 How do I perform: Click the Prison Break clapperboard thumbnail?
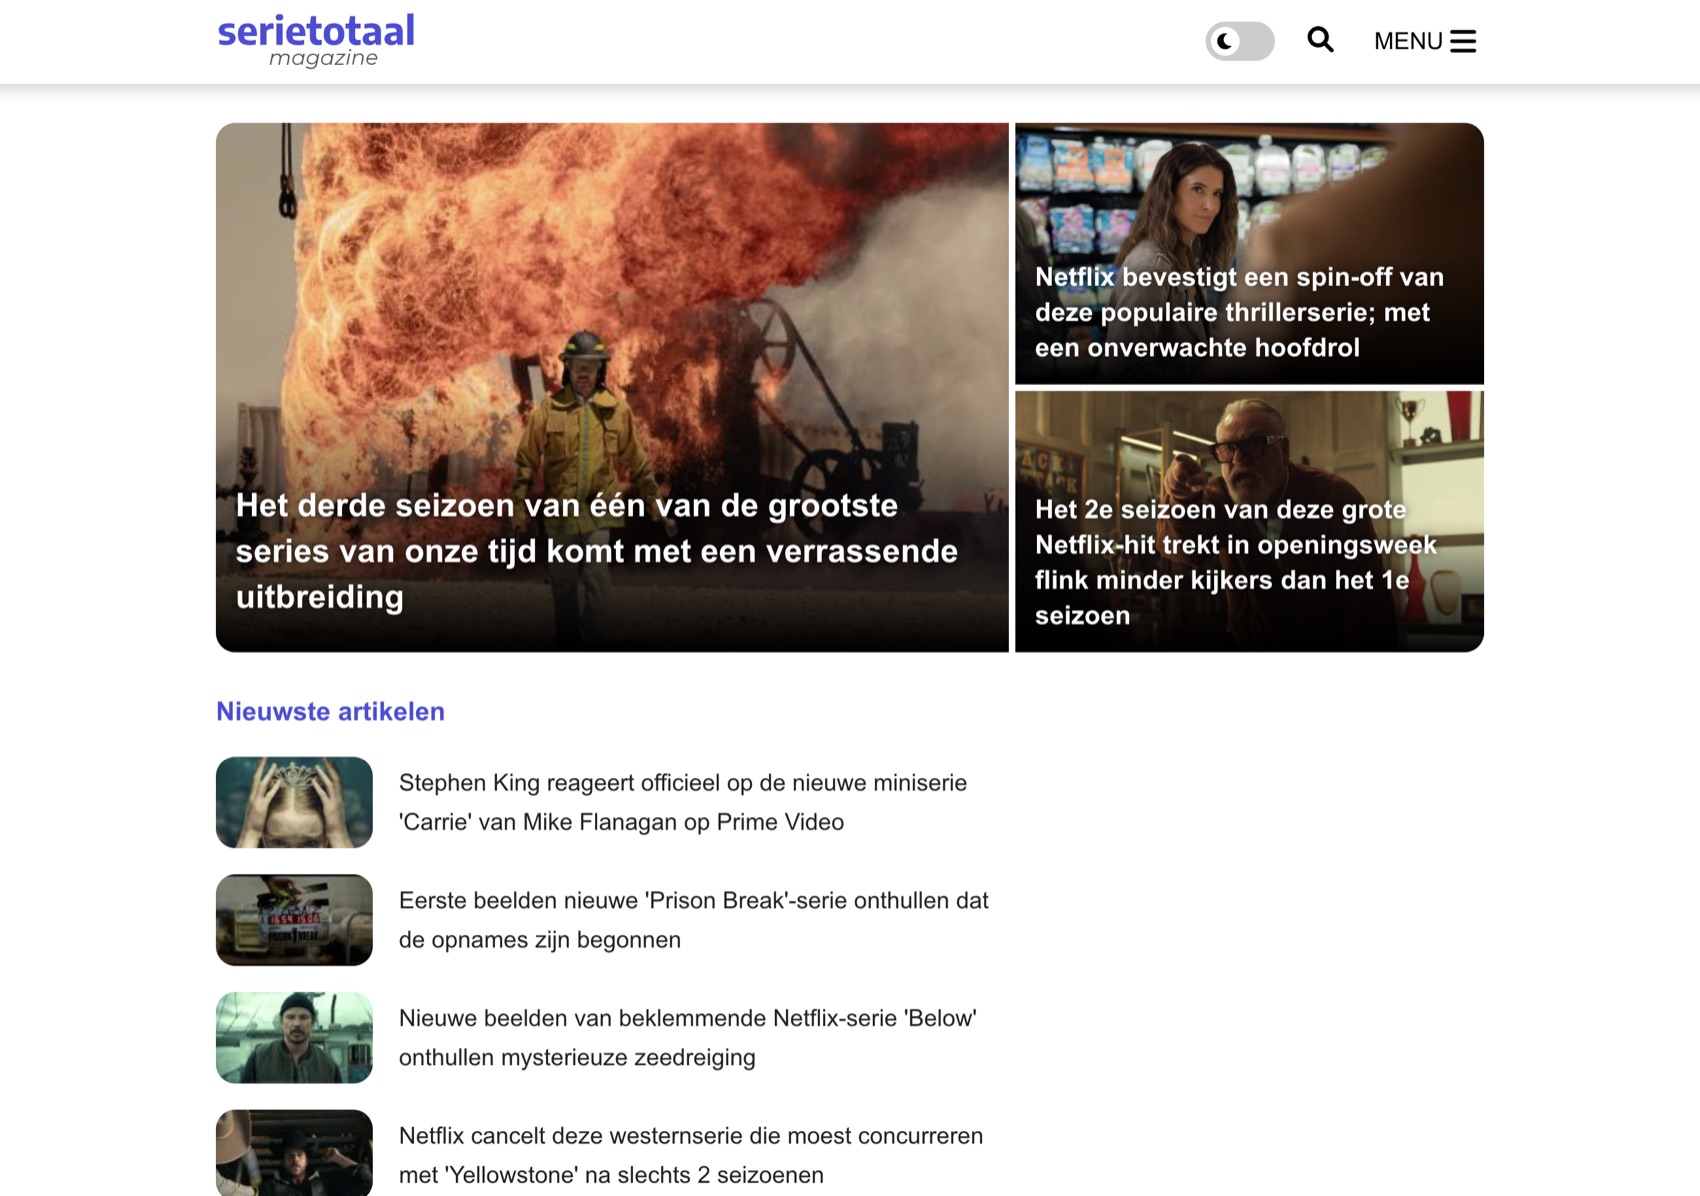point(294,920)
